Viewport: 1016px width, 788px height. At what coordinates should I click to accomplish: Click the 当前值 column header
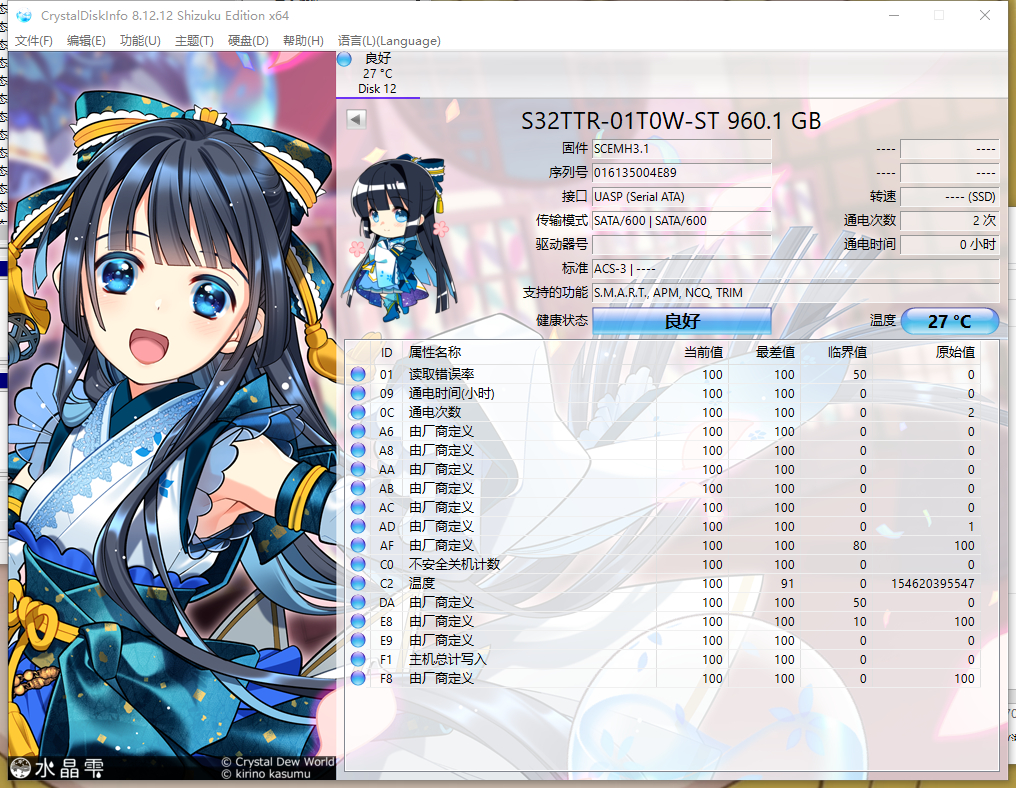[x=704, y=352]
